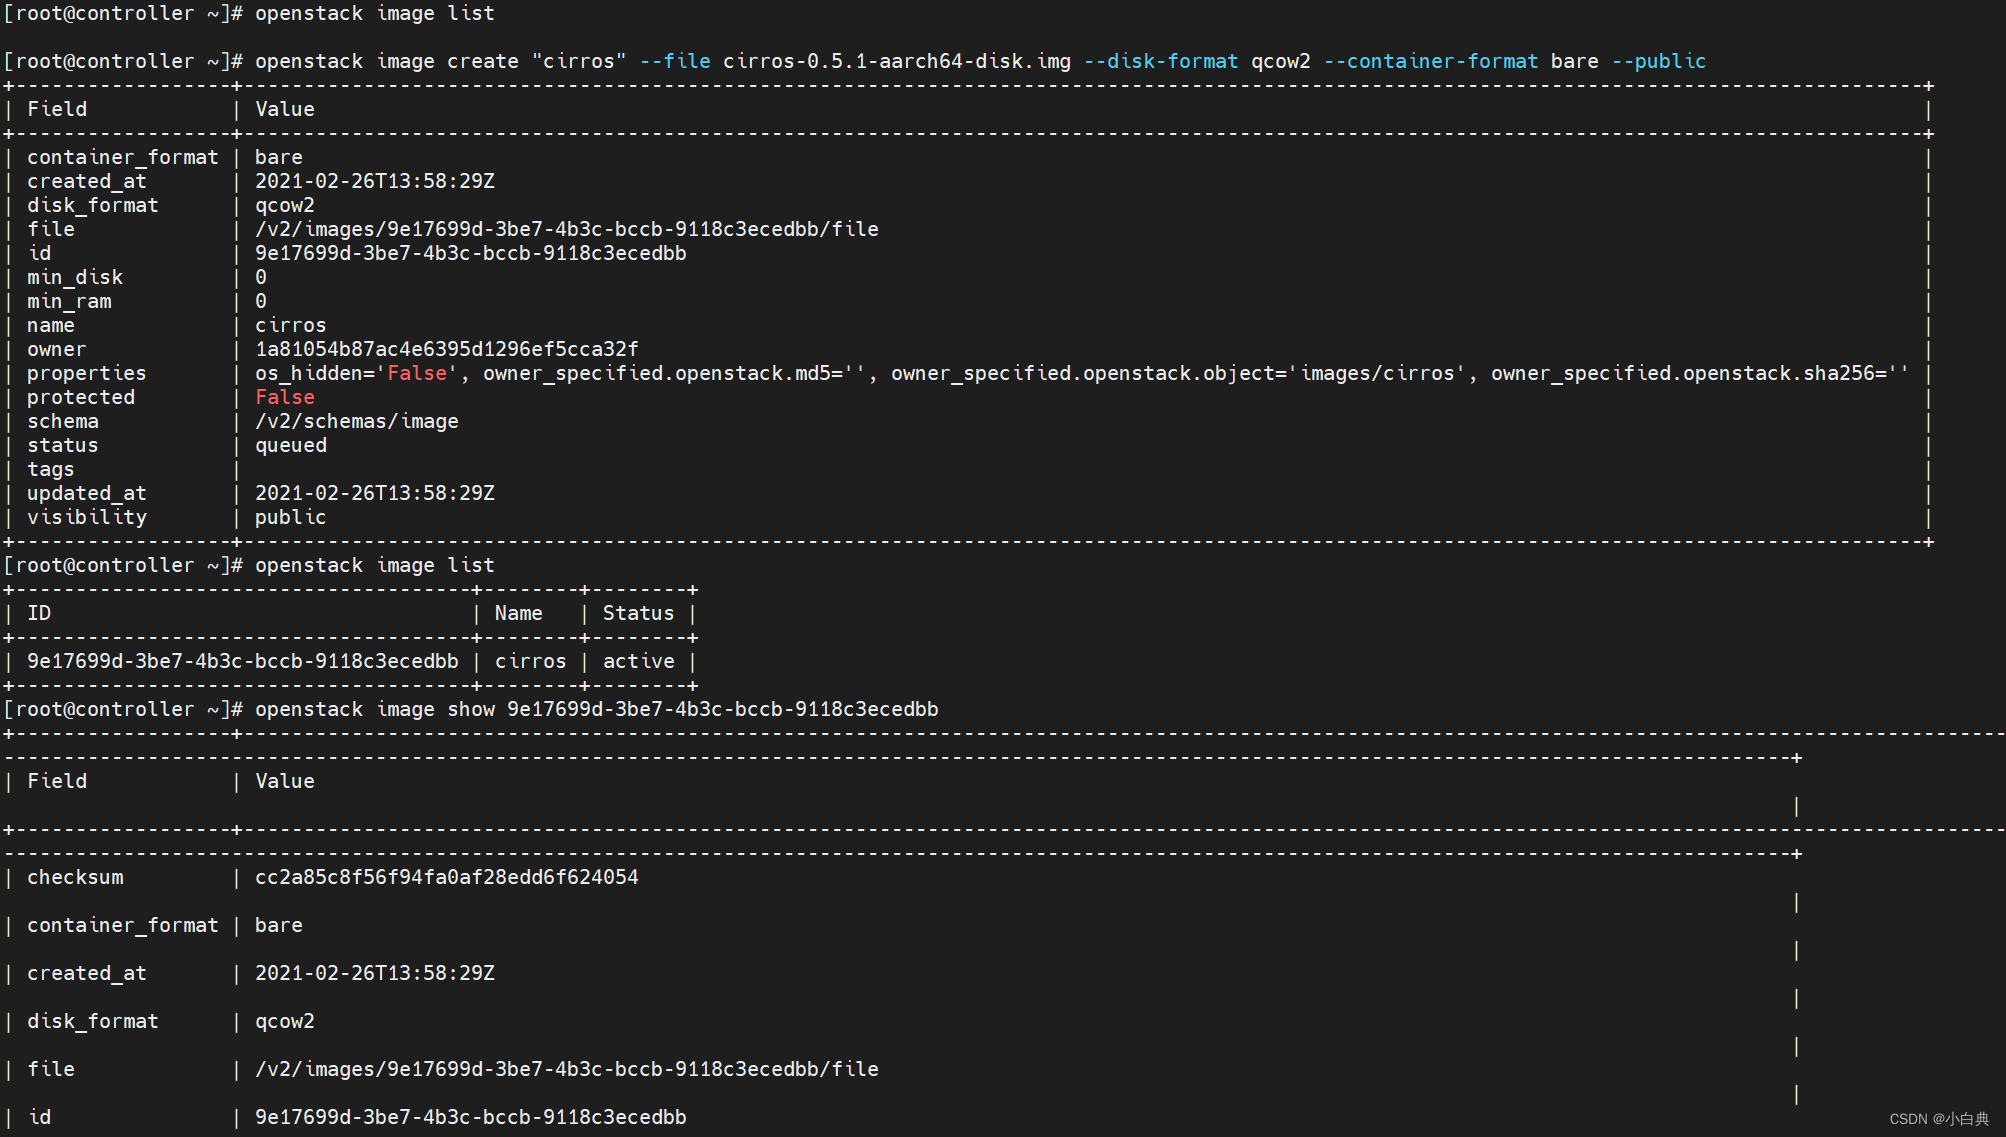Click the 'ID' column header in the image list
Image resolution: width=2006 pixels, height=1137 pixels.
39,614
